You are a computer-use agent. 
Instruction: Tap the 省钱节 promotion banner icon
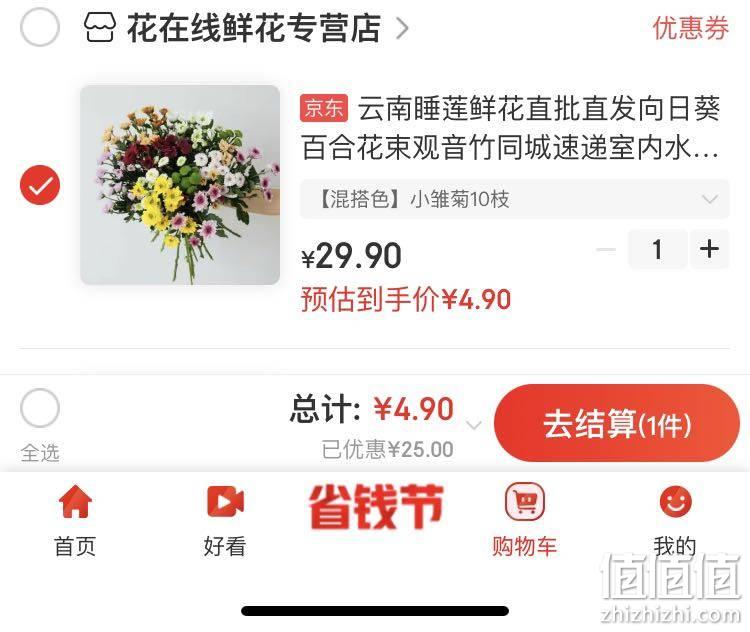pos(376,506)
